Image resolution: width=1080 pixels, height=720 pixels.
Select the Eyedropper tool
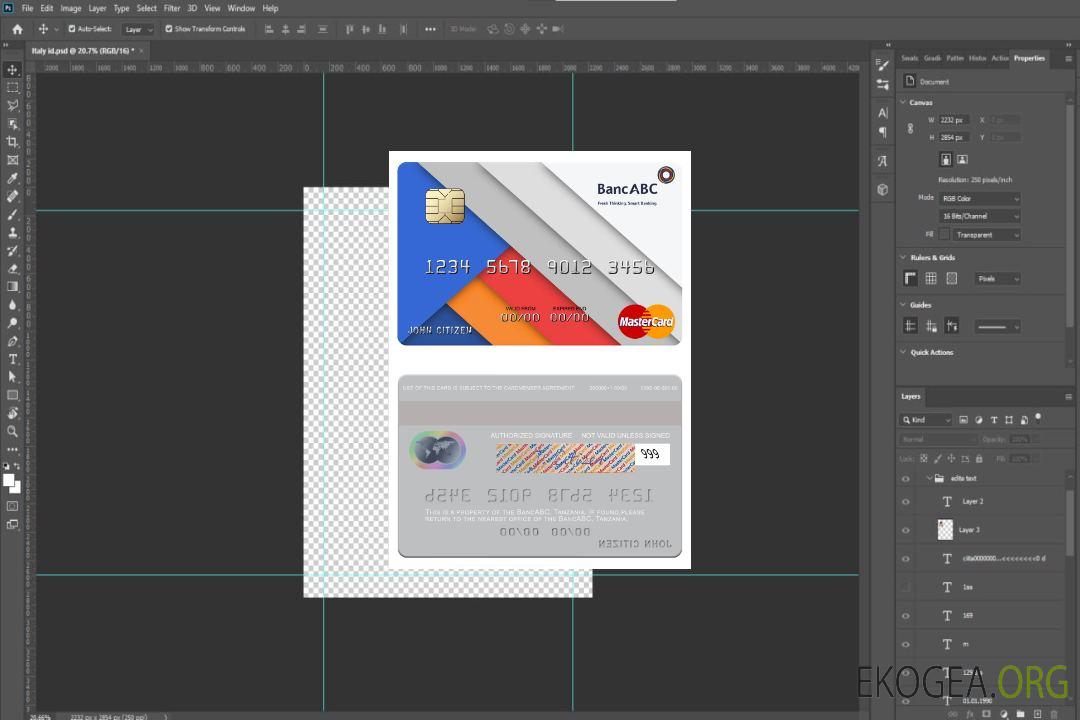click(12, 178)
